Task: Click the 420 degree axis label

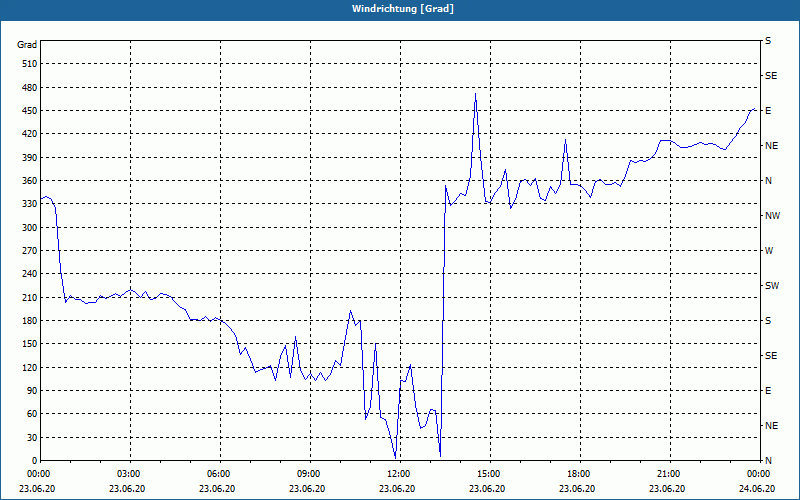Action: tap(30, 134)
